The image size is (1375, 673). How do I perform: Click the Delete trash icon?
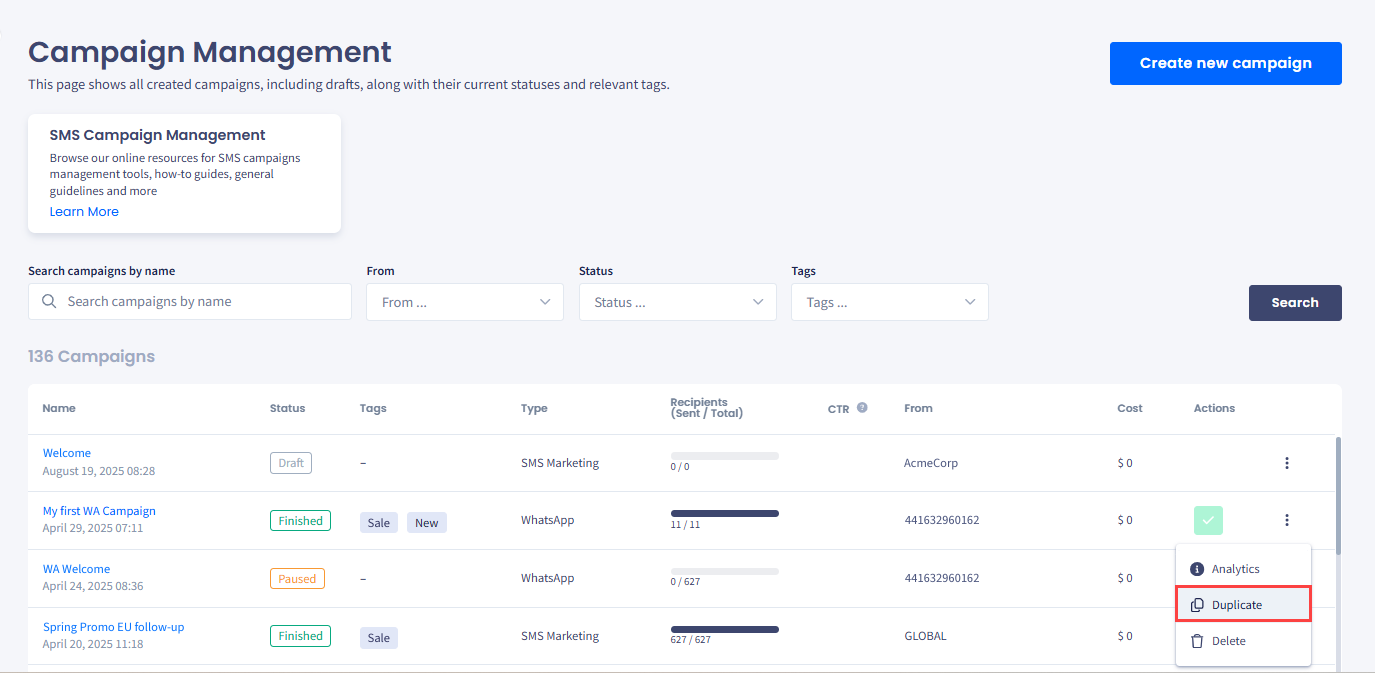(x=1197, y=641)
